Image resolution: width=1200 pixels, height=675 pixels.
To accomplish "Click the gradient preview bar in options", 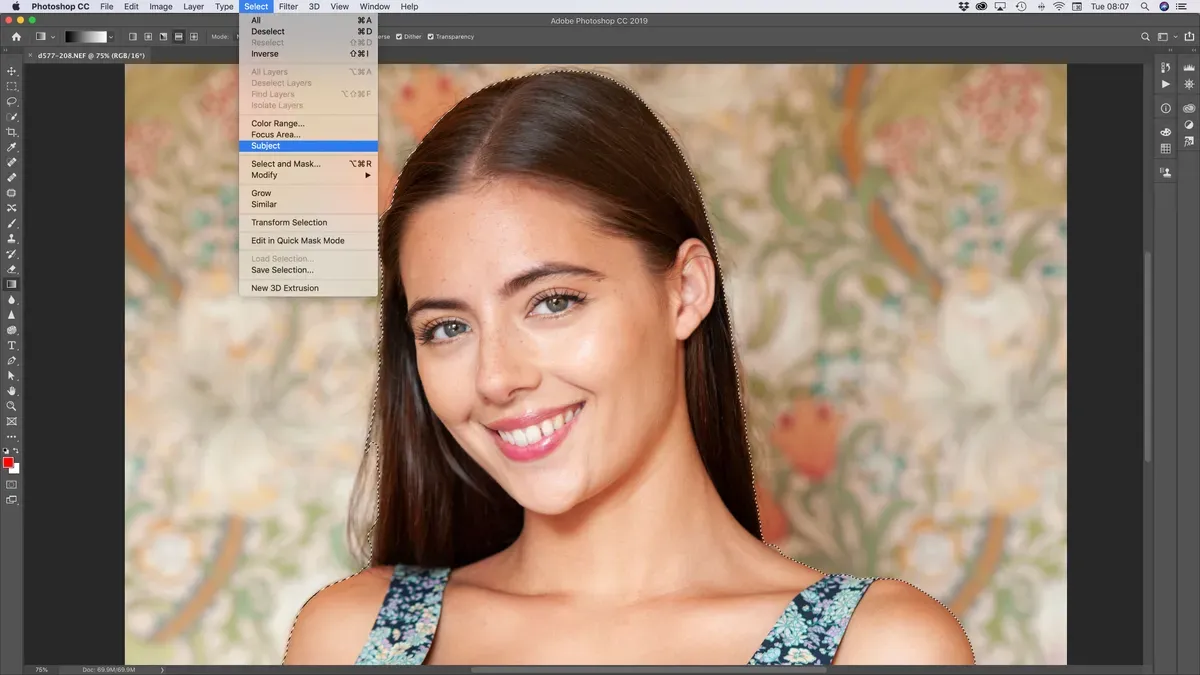I will point(86,37).
